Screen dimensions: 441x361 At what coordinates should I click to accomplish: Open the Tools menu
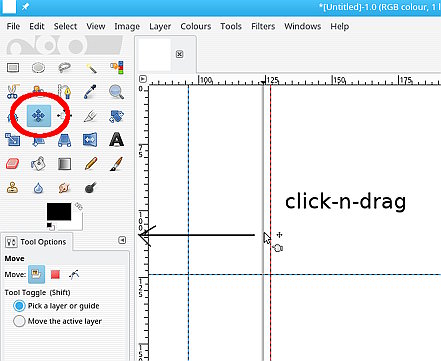231,26
